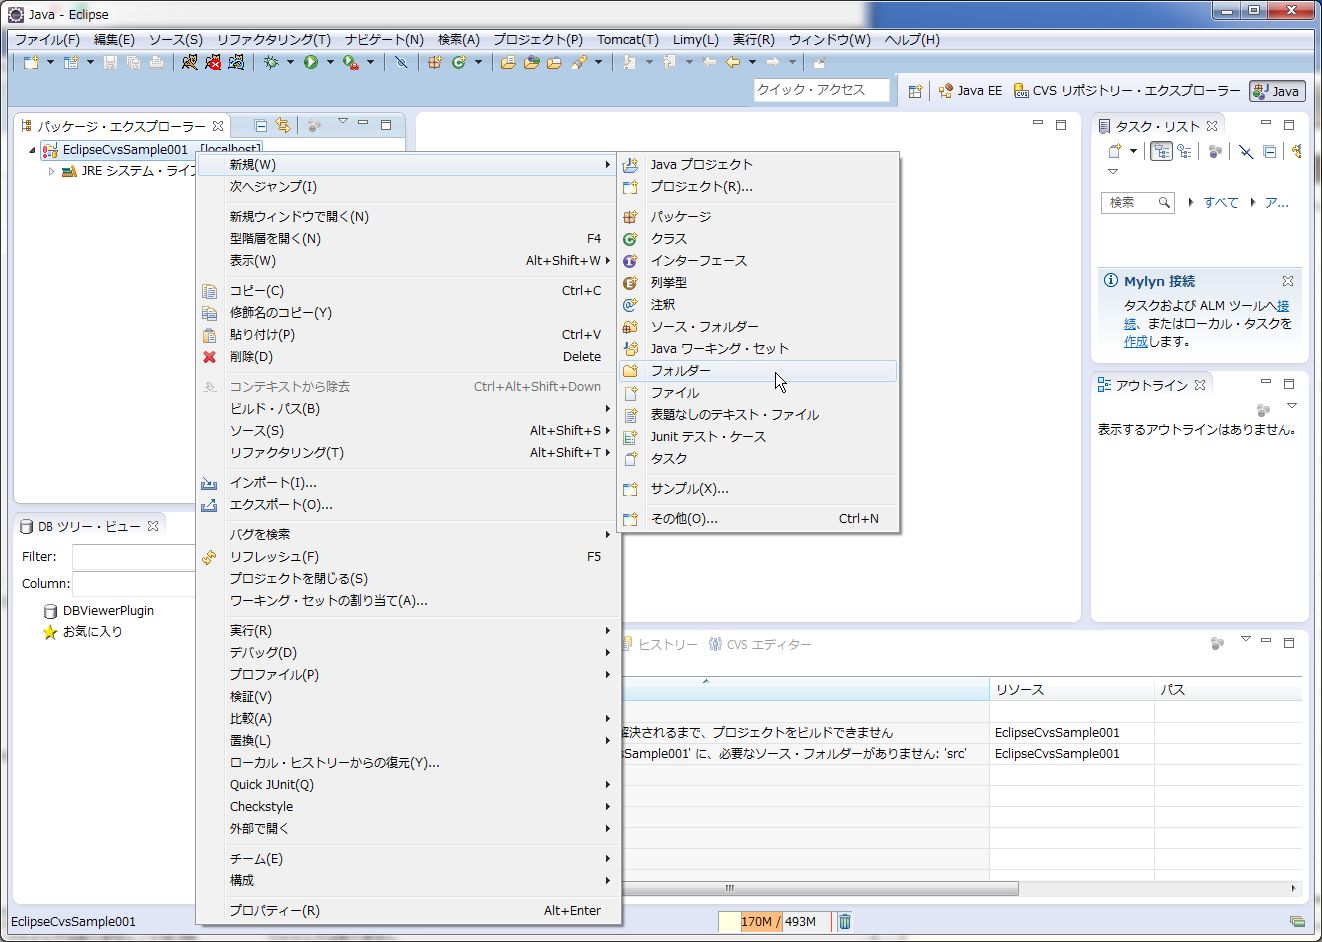Image resolution: width=1322 pixels, height=942 pixels.
Task: Open the ファイル(F) menu
Action: [47, 39]
